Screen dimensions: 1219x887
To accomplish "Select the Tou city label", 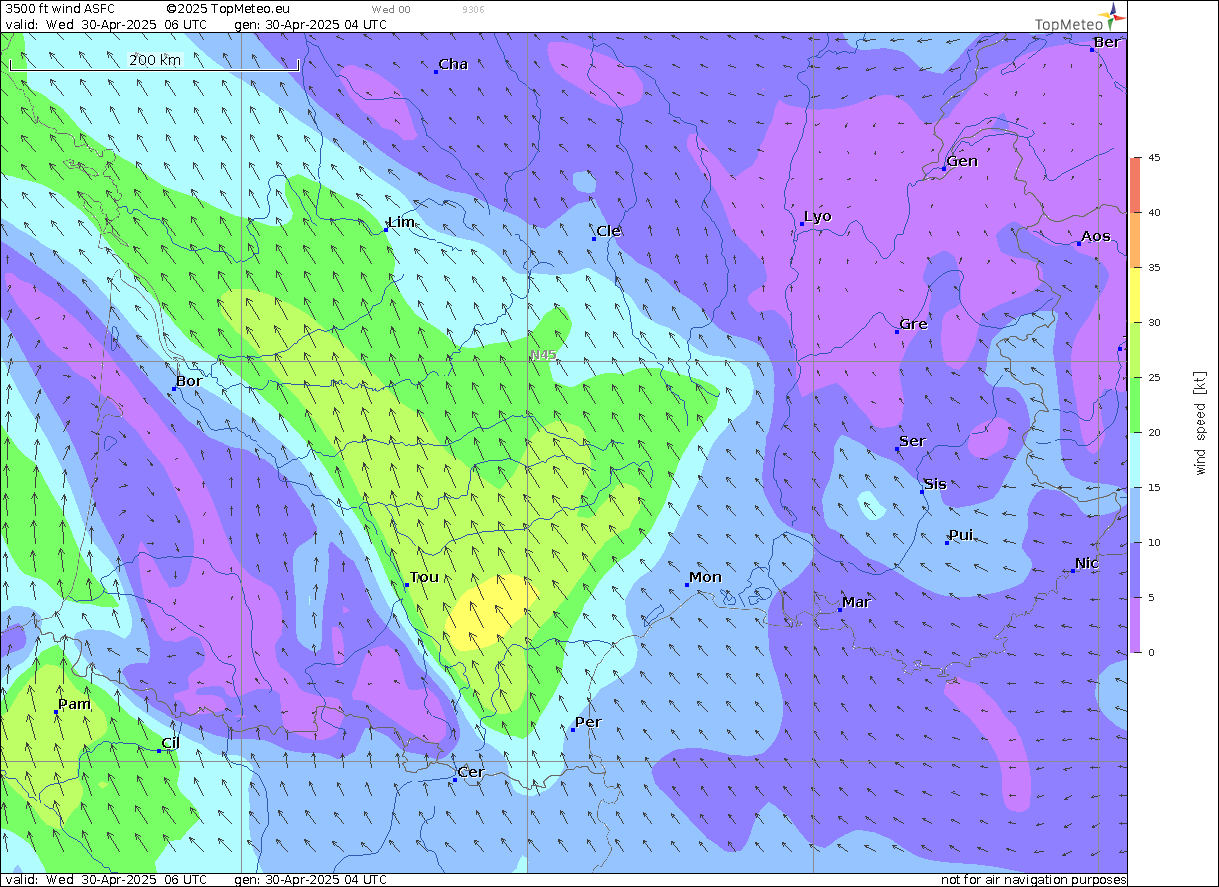I will (x=424, y=577).
